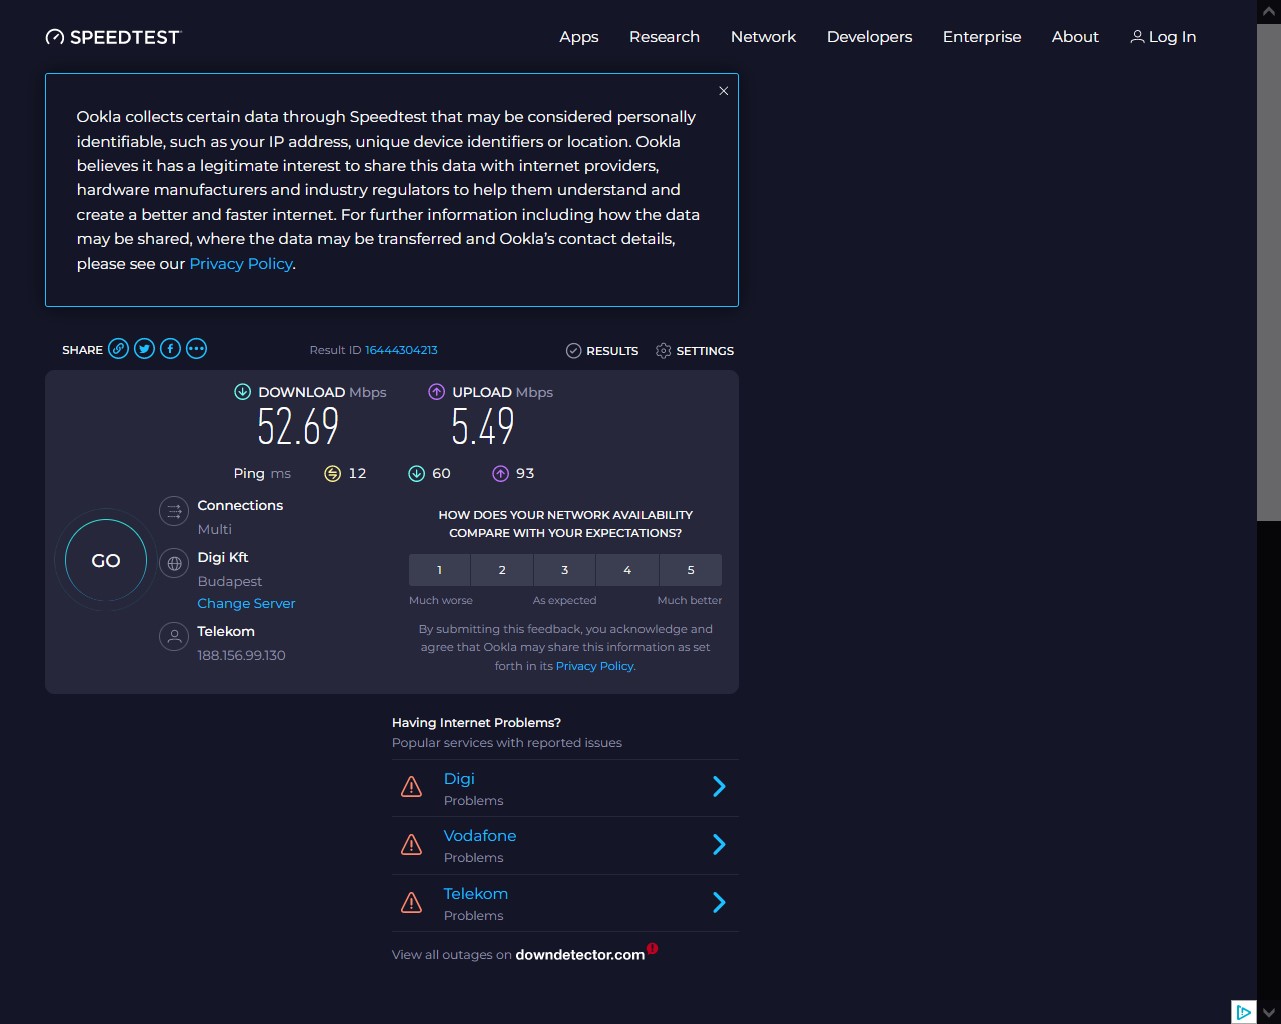Open more share options

197,349
